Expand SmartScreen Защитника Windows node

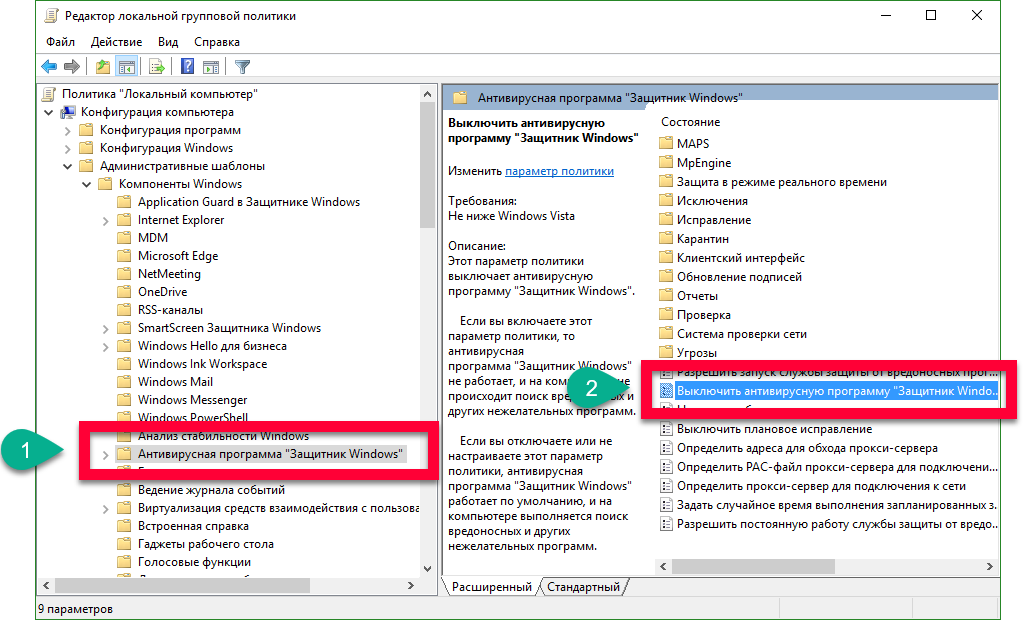tap(106, 328)
